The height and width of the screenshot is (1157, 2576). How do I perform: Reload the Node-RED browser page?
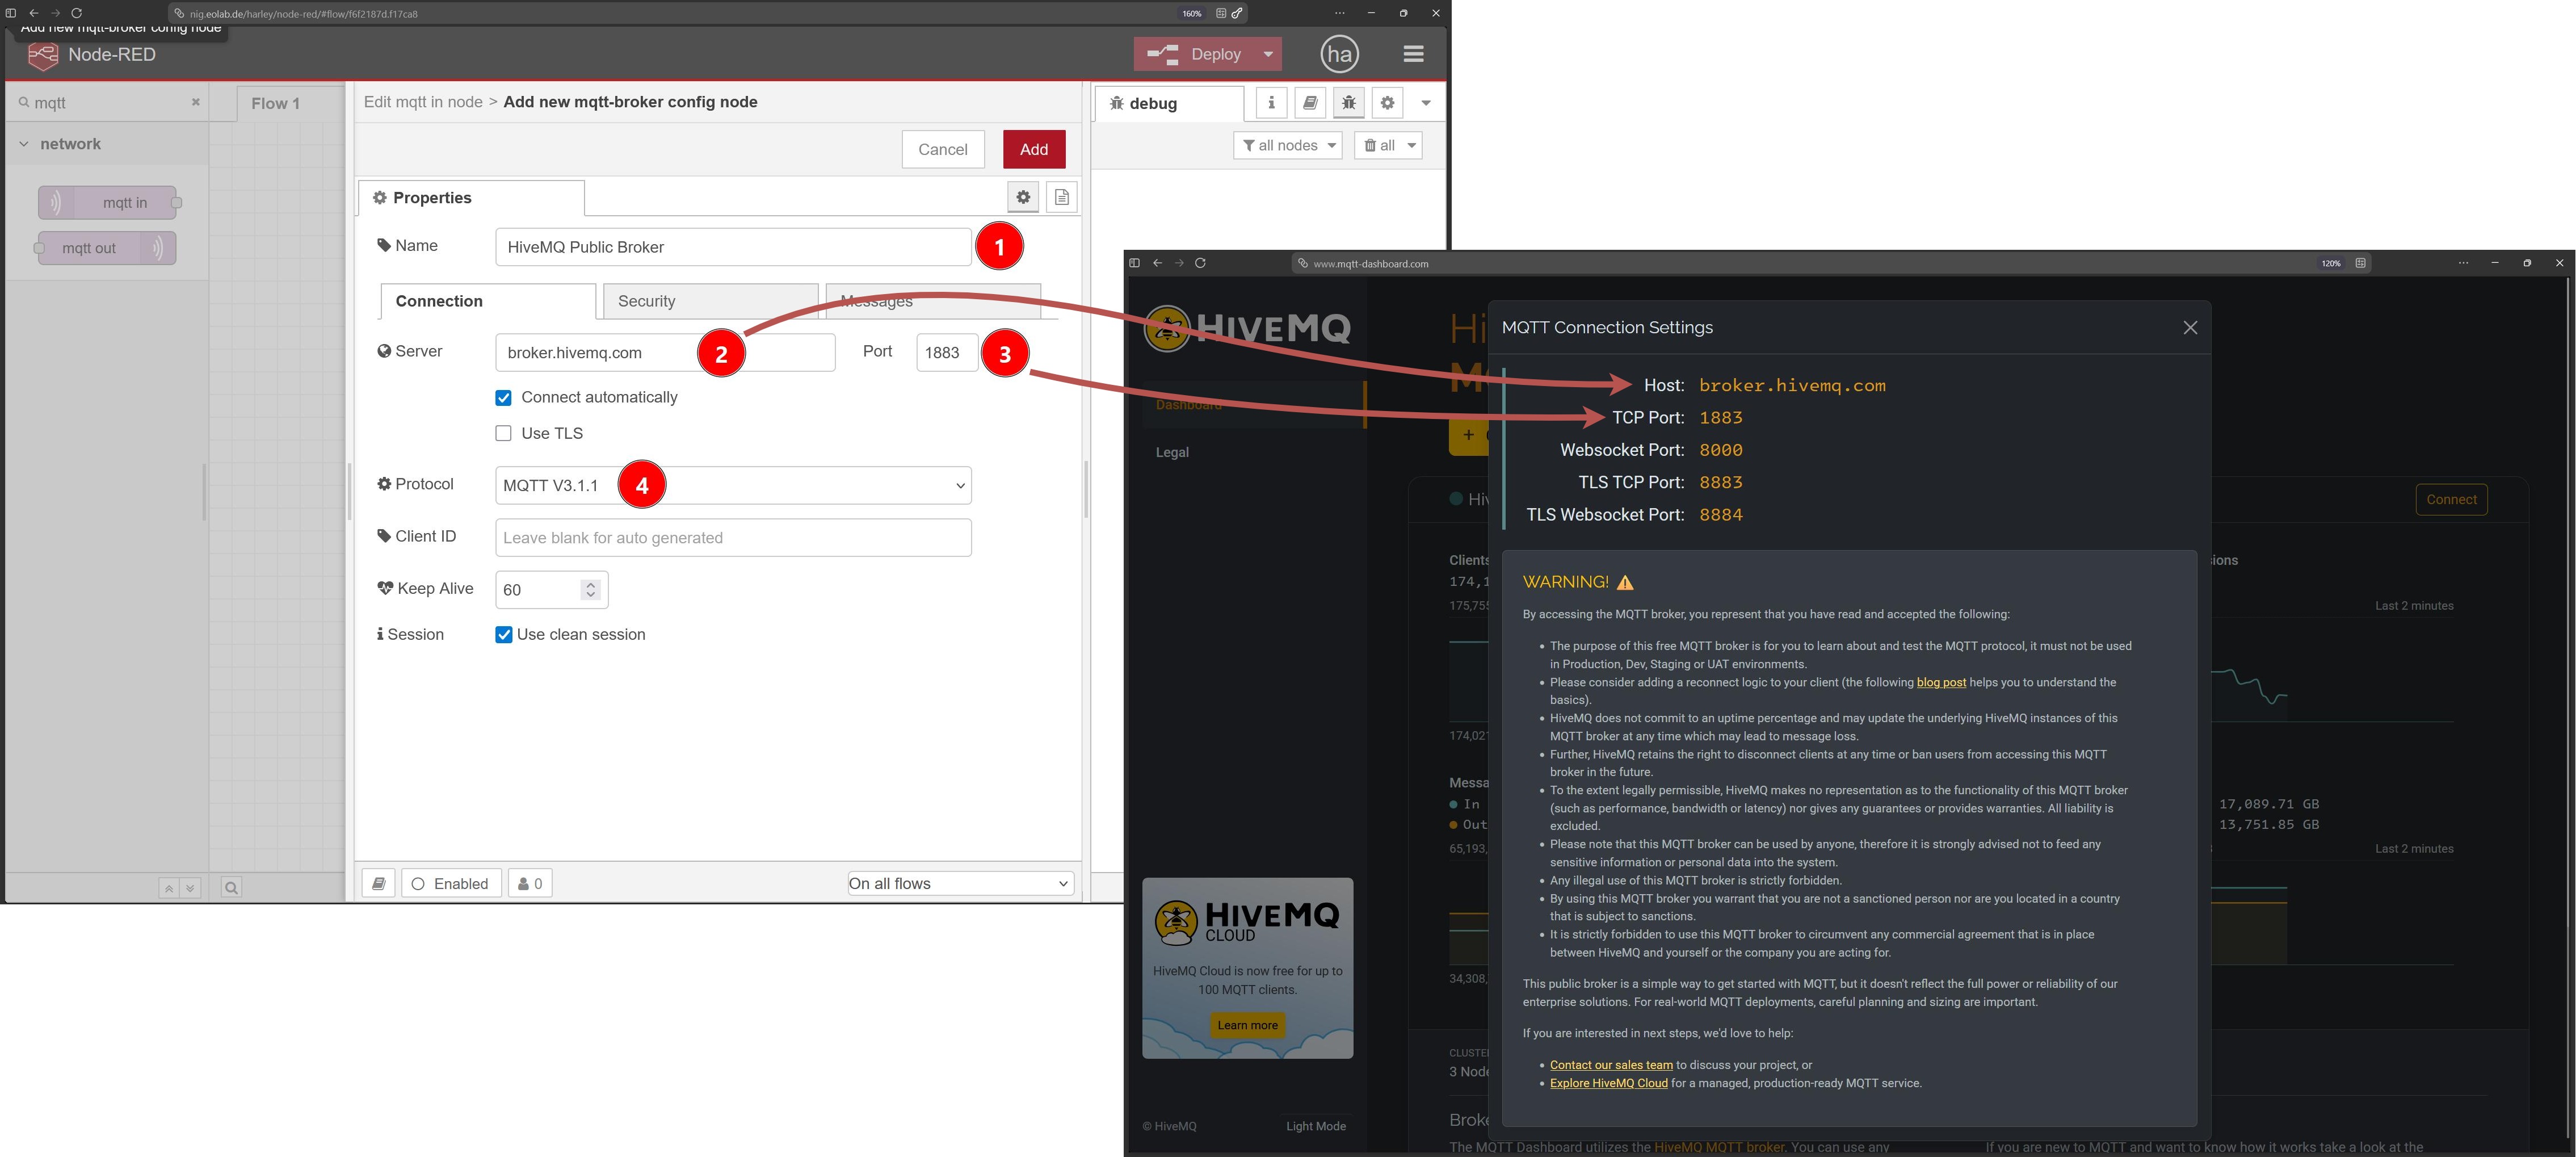point(76,13)
